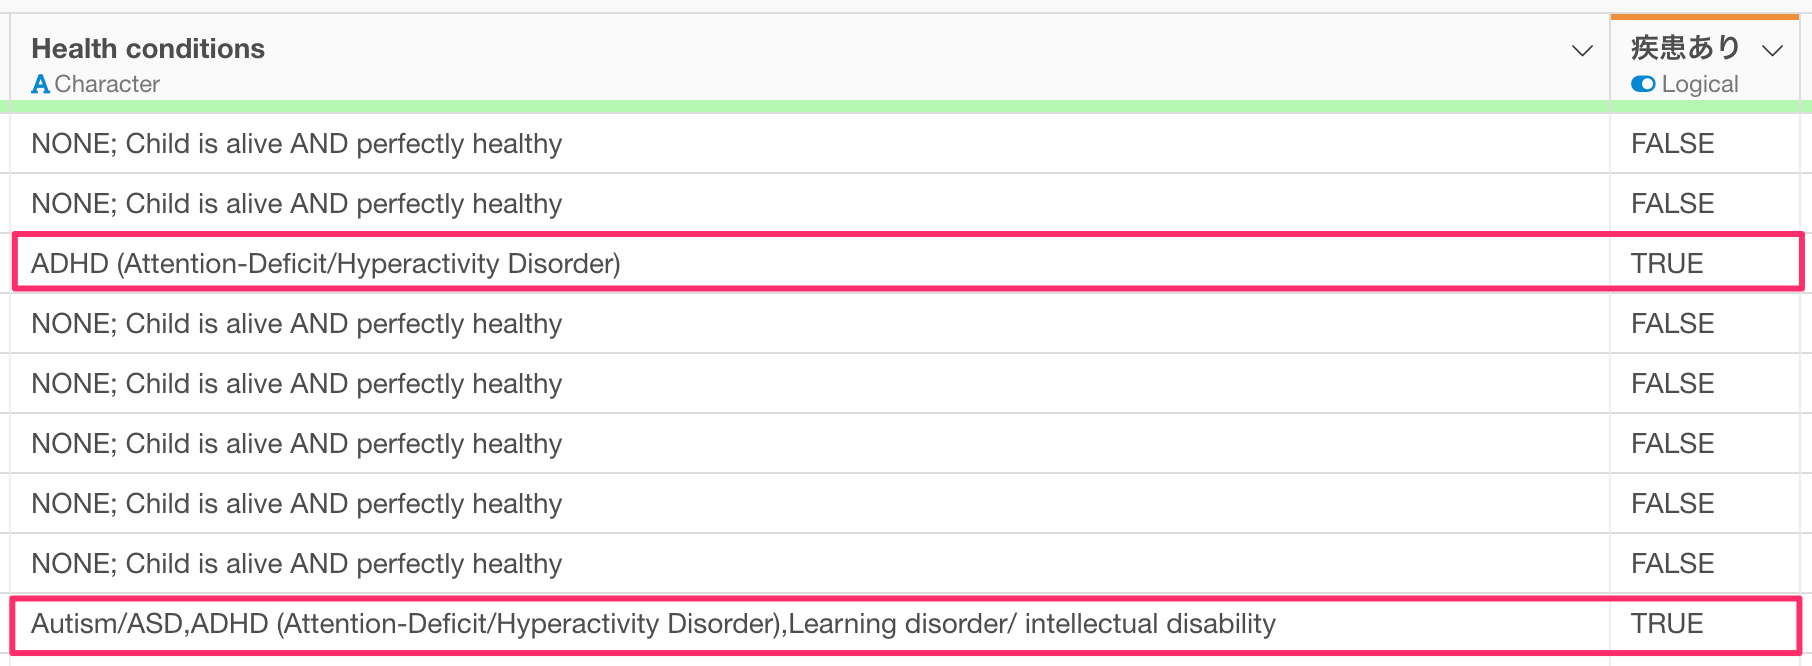Select the Health conditions column header
The height and width of the screenshot is (666, 1812).
click(148, 48)
